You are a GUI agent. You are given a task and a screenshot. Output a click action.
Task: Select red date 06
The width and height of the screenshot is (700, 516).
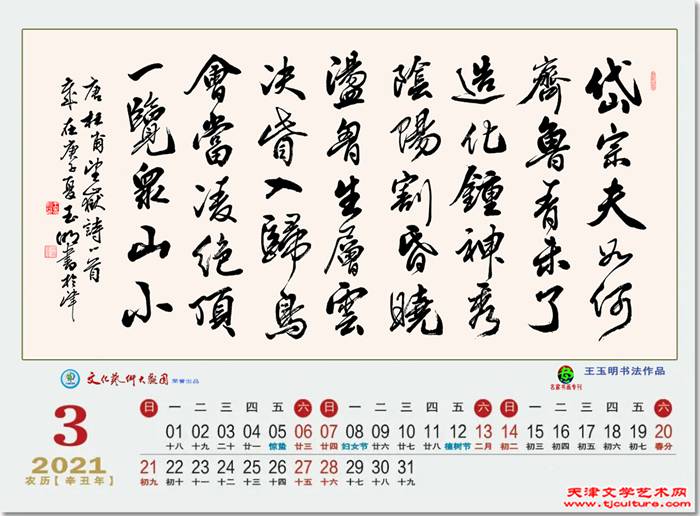pos(303,432)
